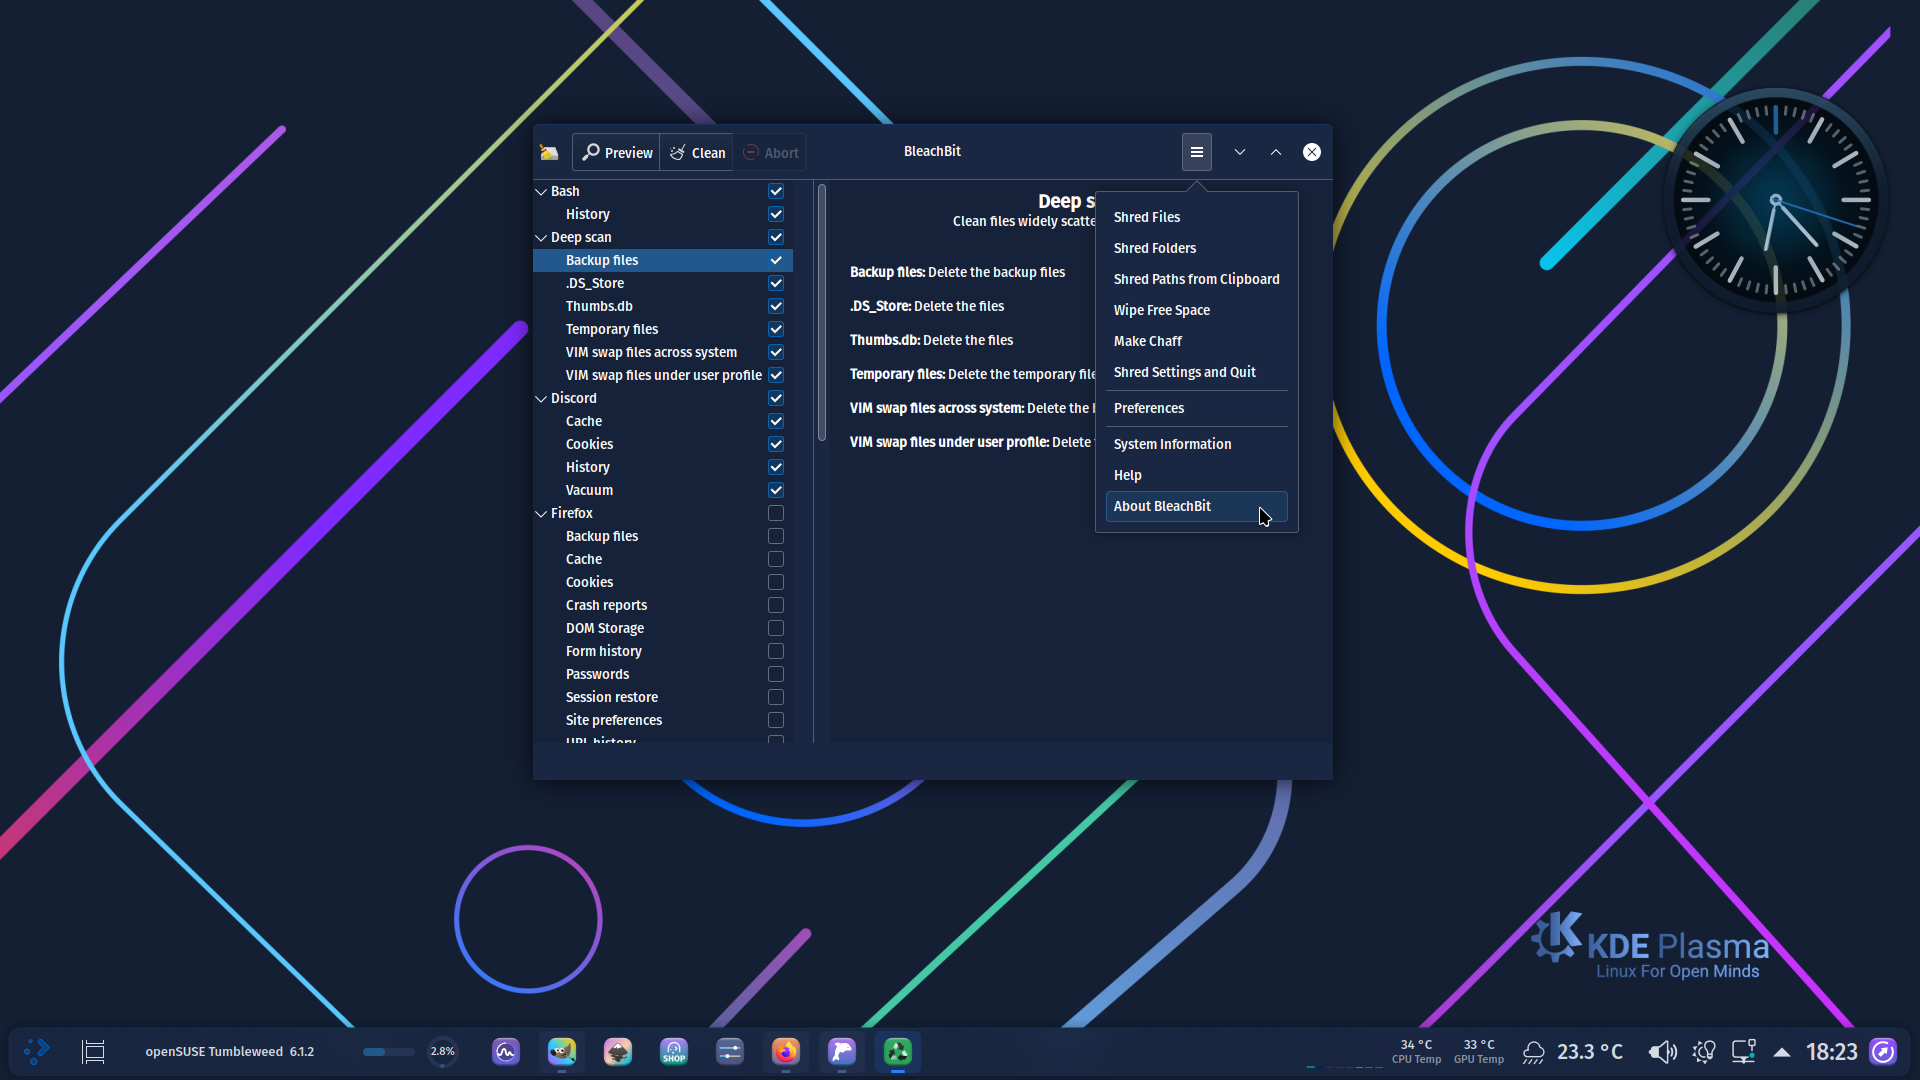Click the 2.8% circular usage gauge
Screen dimensions: 1920x1080
[442, 1052]
